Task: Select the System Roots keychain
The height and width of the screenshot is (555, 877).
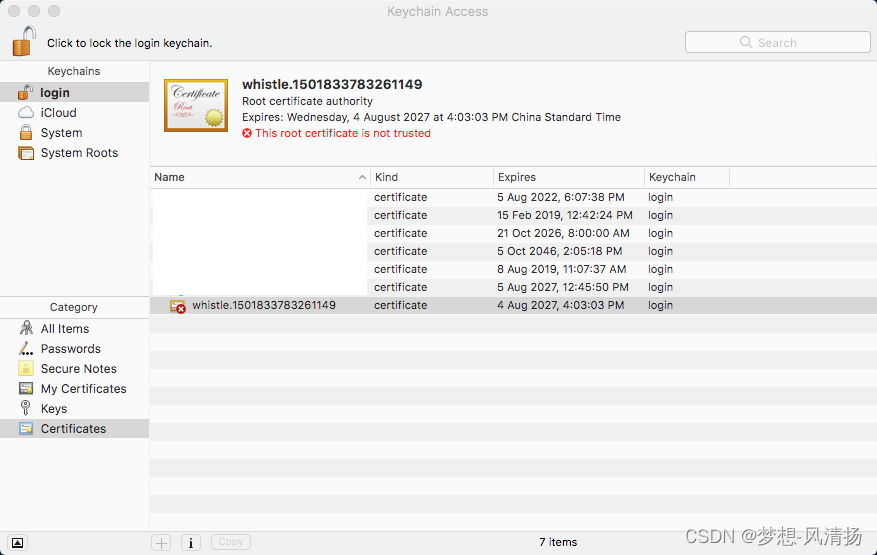Action: coord(74,153)
